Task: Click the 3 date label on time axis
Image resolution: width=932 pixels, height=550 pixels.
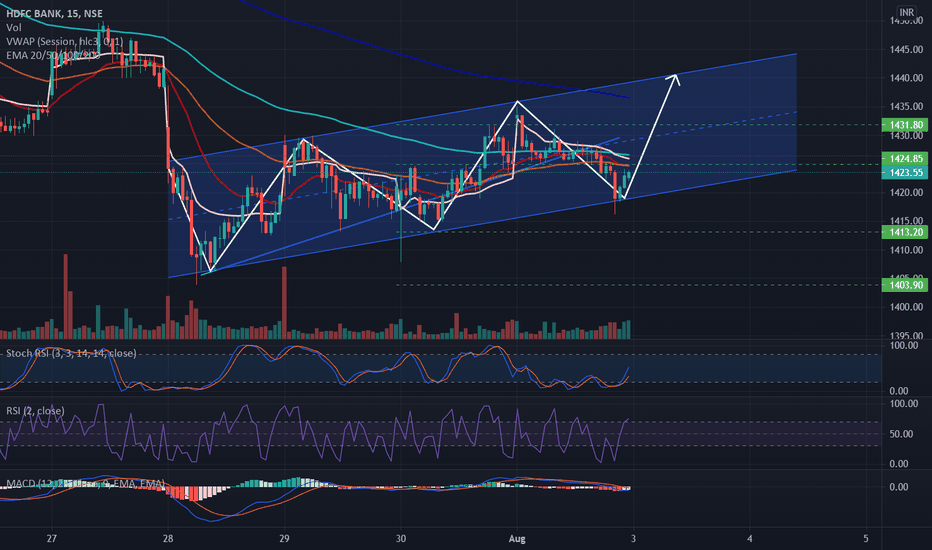Action: (x=633, y=539)
